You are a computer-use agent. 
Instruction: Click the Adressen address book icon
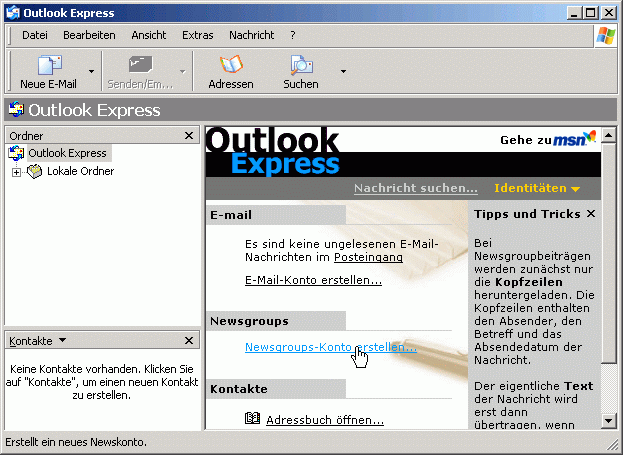click(230, 65)
